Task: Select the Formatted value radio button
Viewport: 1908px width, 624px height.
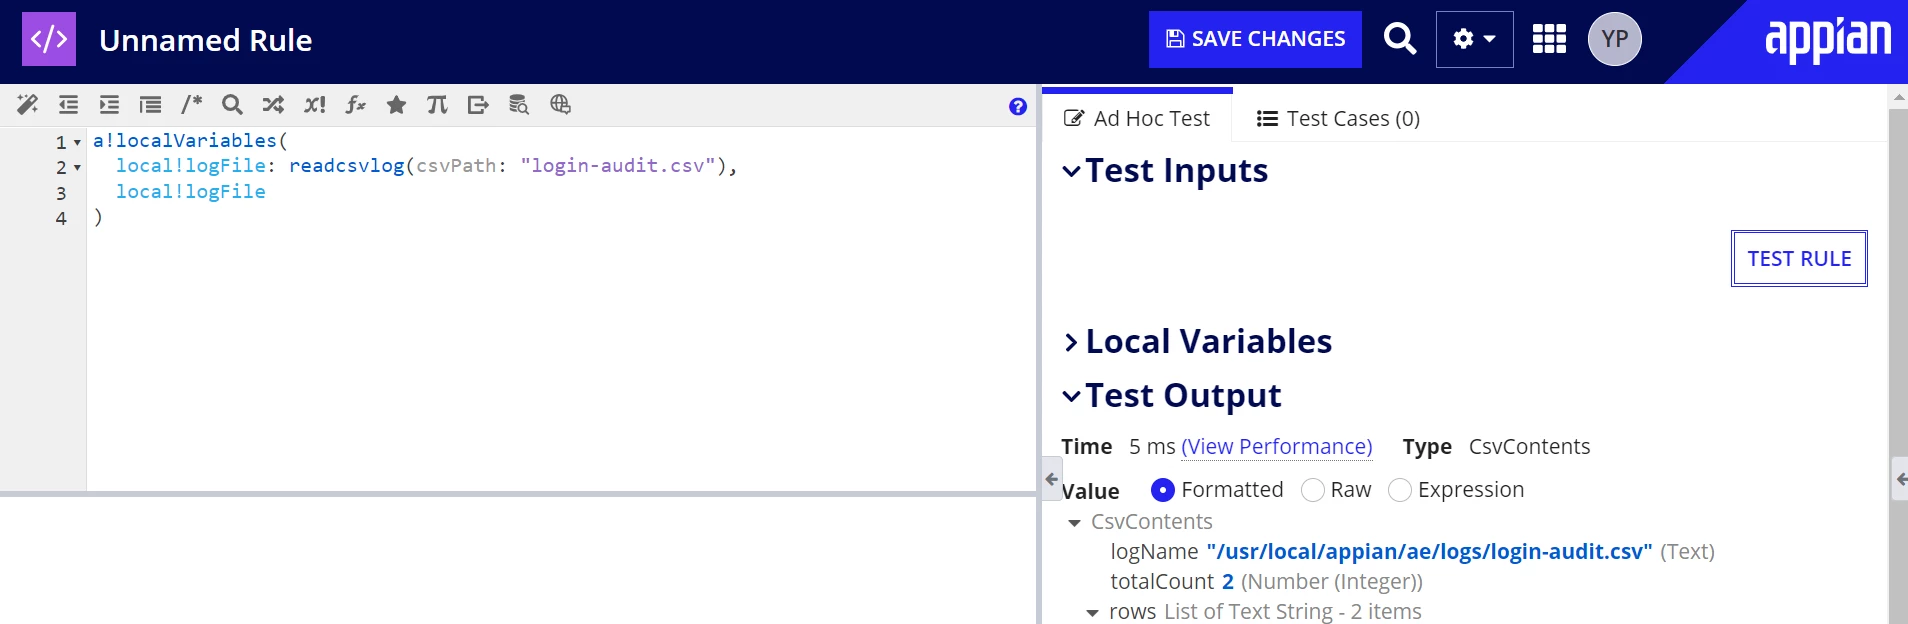Action: point(1163,490)
